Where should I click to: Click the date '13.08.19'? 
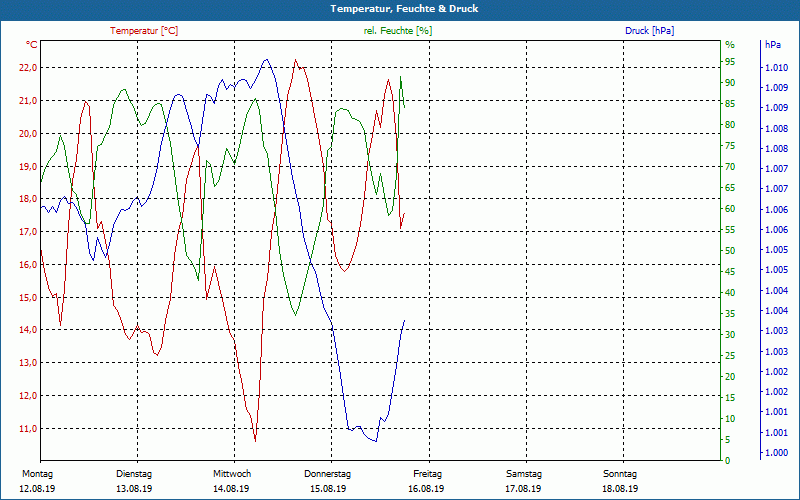pyautogui.click(x=134, y=489)
